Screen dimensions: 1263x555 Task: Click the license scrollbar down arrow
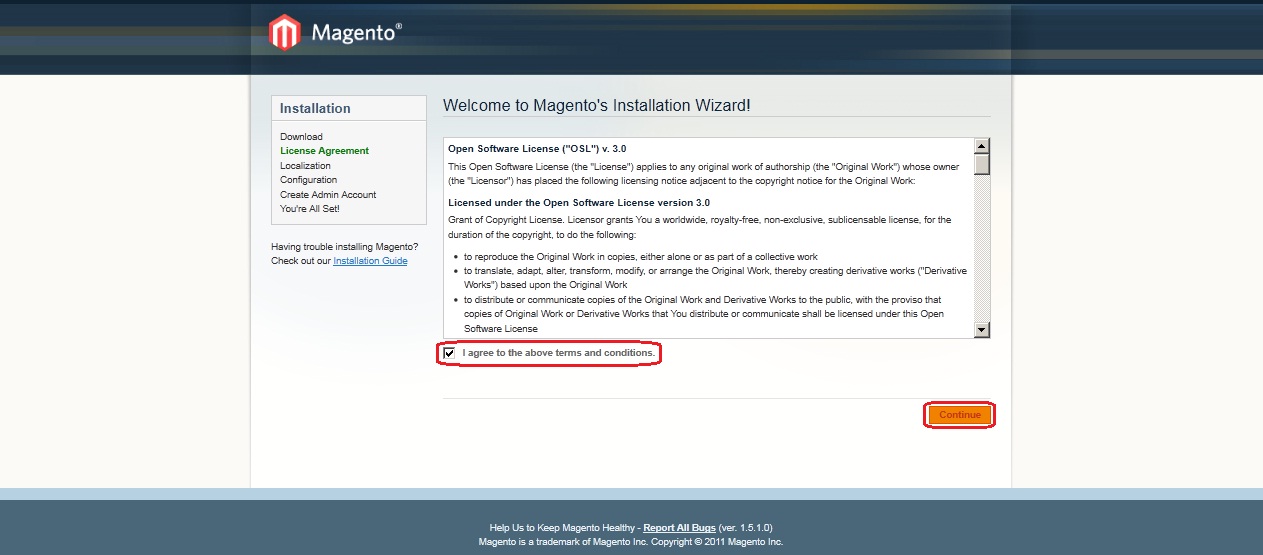982,330
